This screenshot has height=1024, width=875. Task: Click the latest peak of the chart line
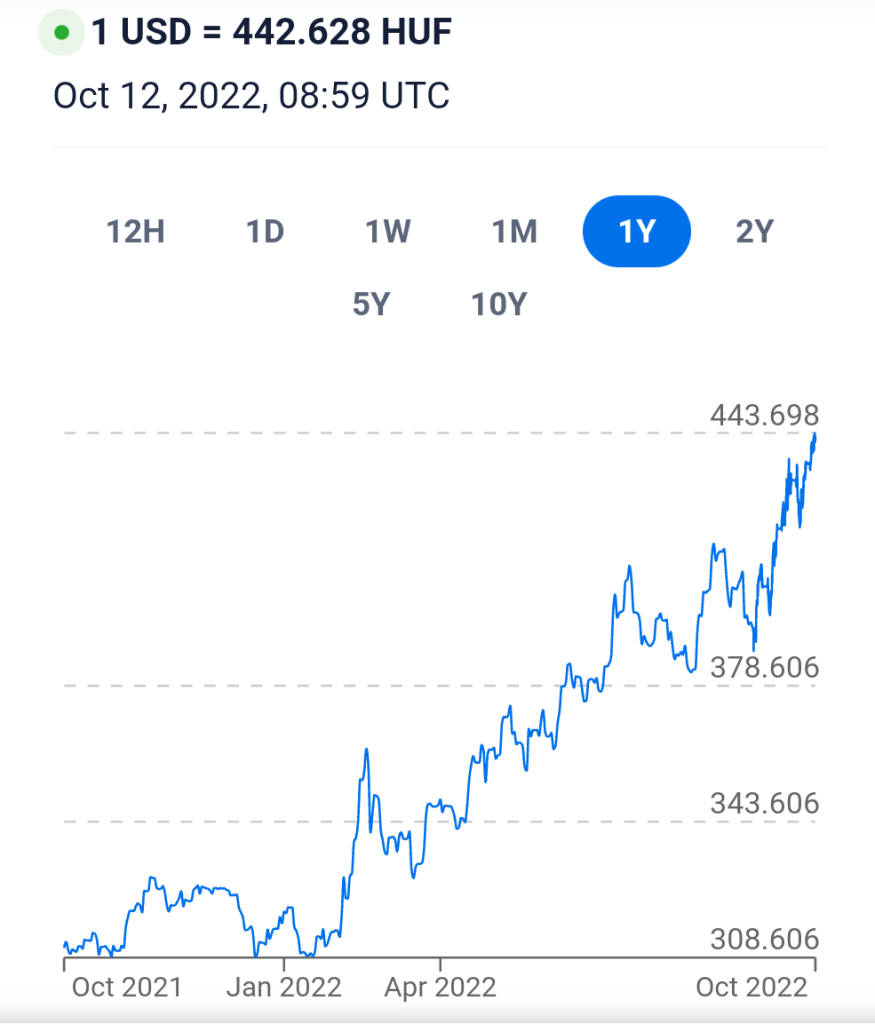pos(815,436)
